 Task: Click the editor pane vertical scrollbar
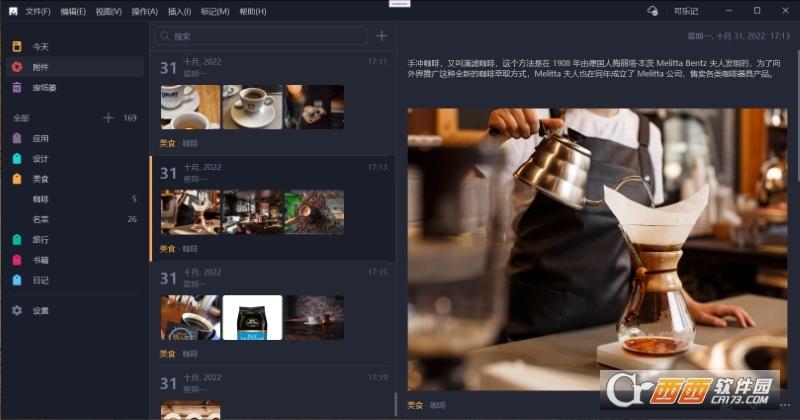pyautogui.click(x=797, y=115)
